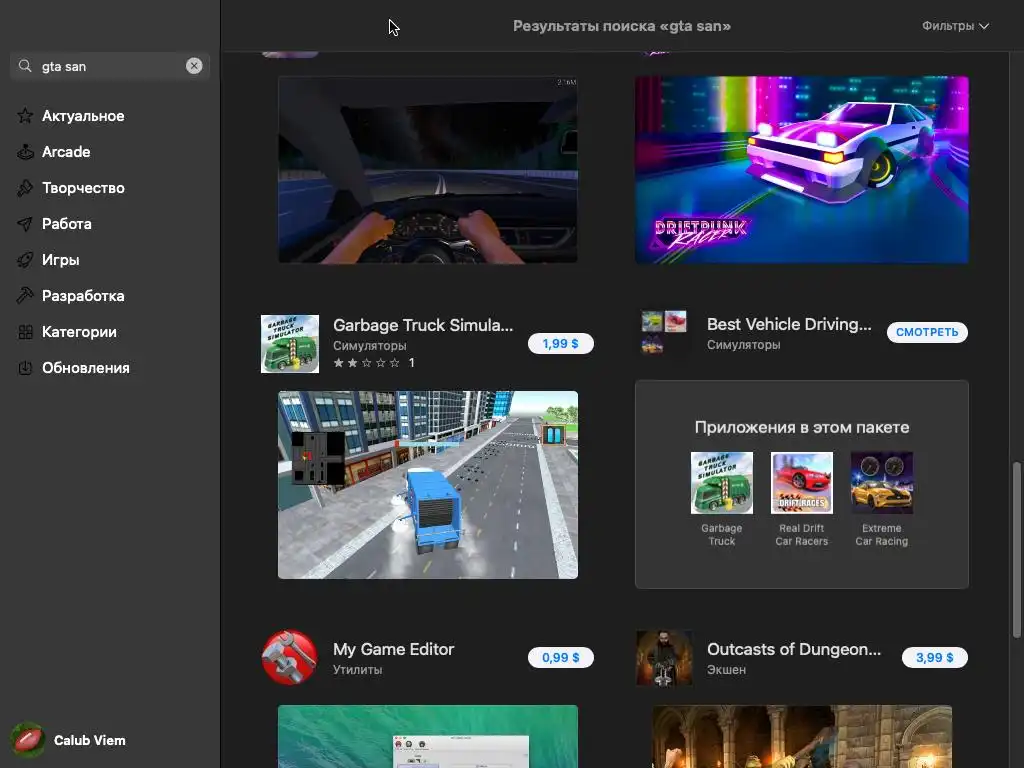Click the Приложения в этом пакете heading
Screen dimensions: 1024x768
(x=801, y=427)
